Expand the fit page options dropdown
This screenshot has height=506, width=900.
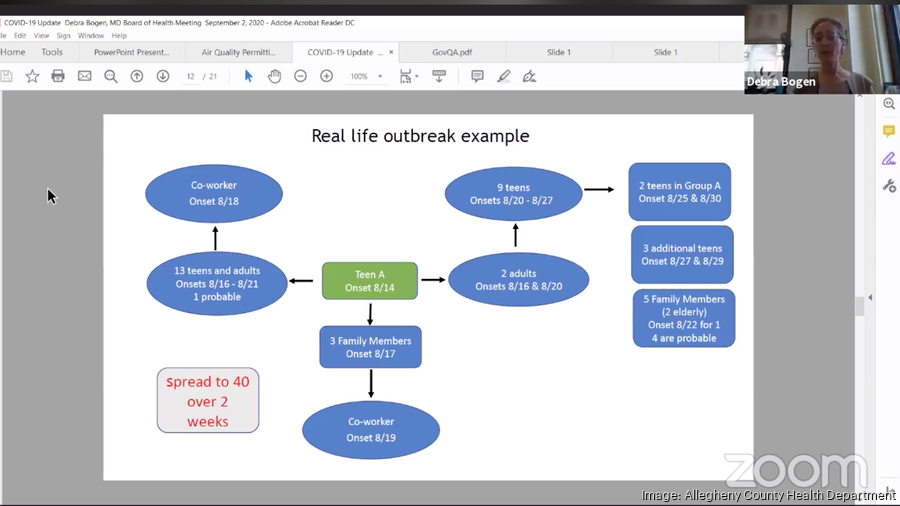pyautogui.click(x=416, y=77)
